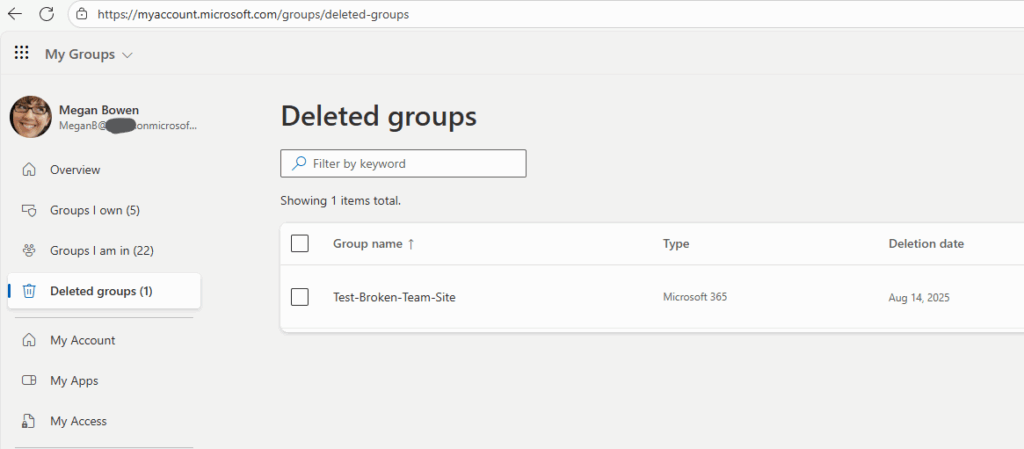The width and height of the screenshot is (1024, 449).
Task: Click the Groups I am in people icon
Action: pyautogui.click(x=29, y=250)
